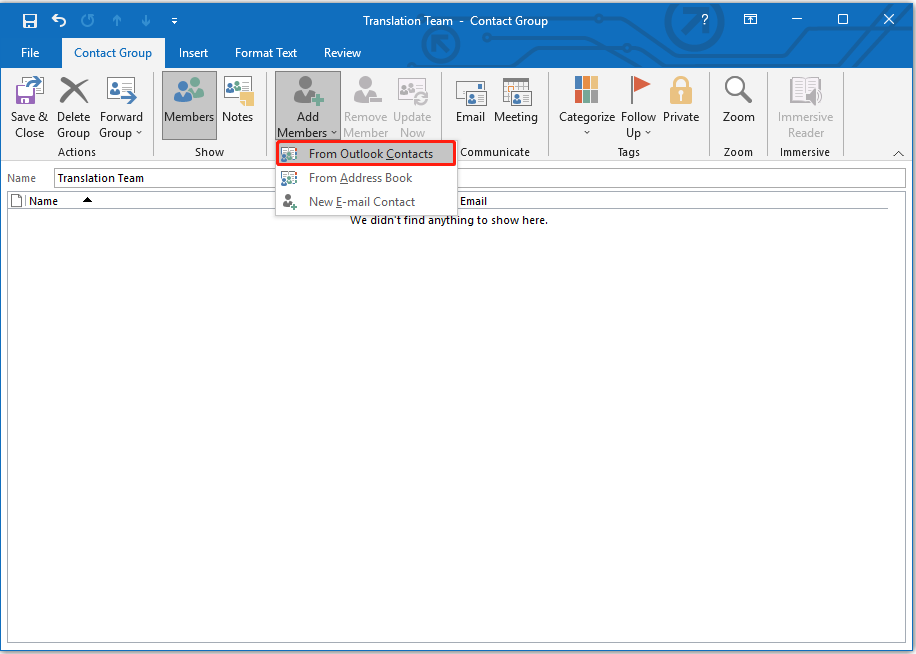This screenshot has width=916, height=654.
Task: Apply Categorize to the contact group
Action: [586, 105]
